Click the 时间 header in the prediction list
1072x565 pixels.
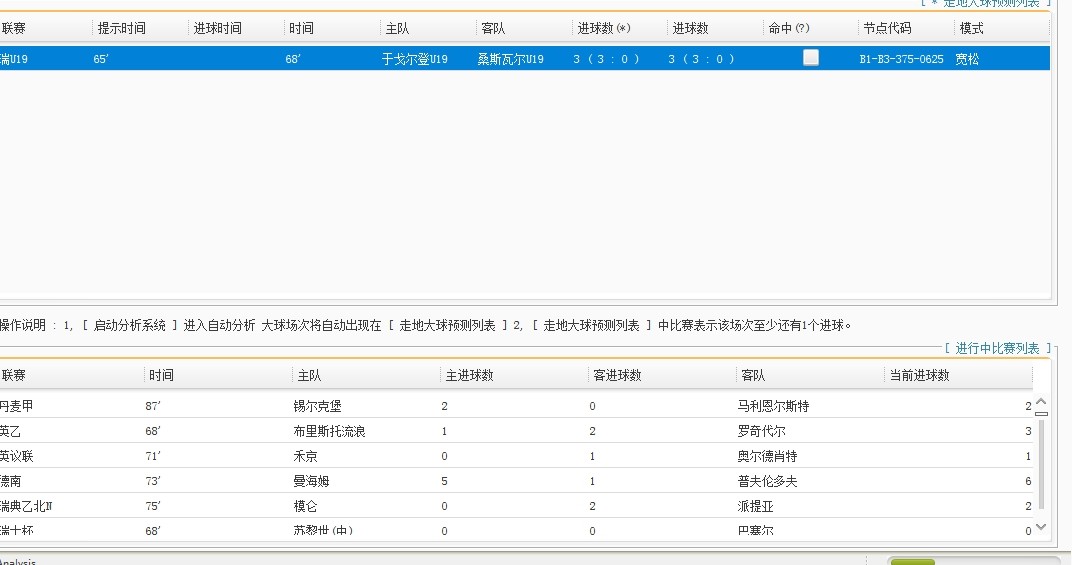coord(301,28)
